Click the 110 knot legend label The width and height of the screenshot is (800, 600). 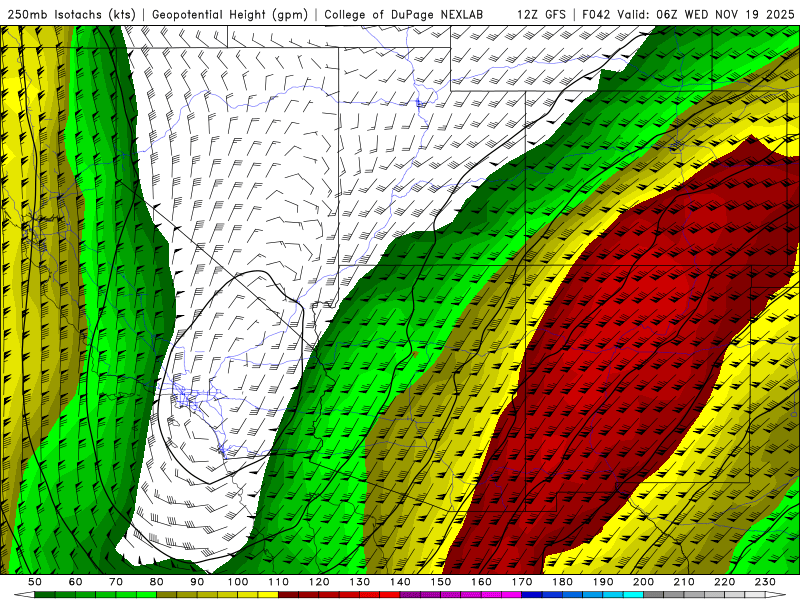point(278,582)
